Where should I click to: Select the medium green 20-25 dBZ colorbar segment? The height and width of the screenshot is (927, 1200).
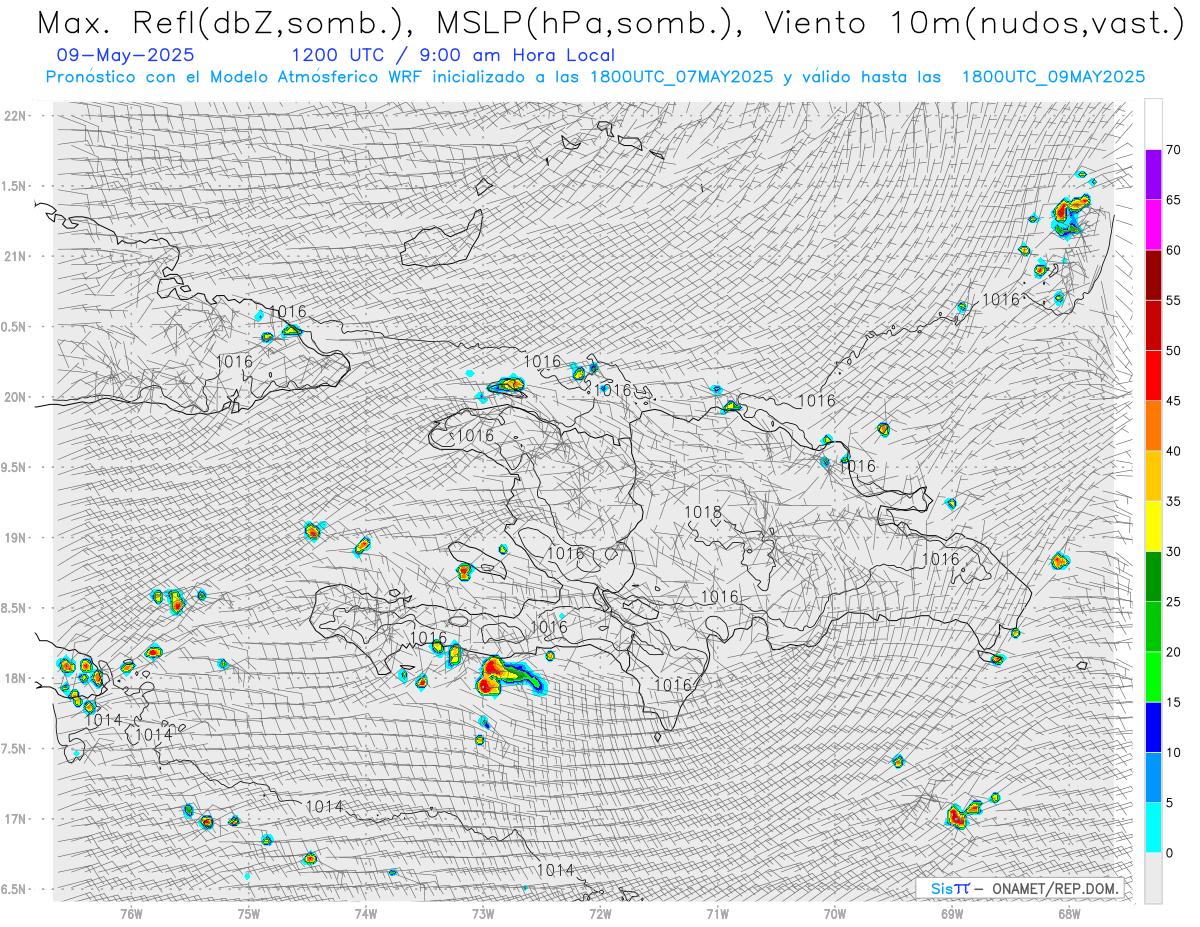(x=1153, y=627)
